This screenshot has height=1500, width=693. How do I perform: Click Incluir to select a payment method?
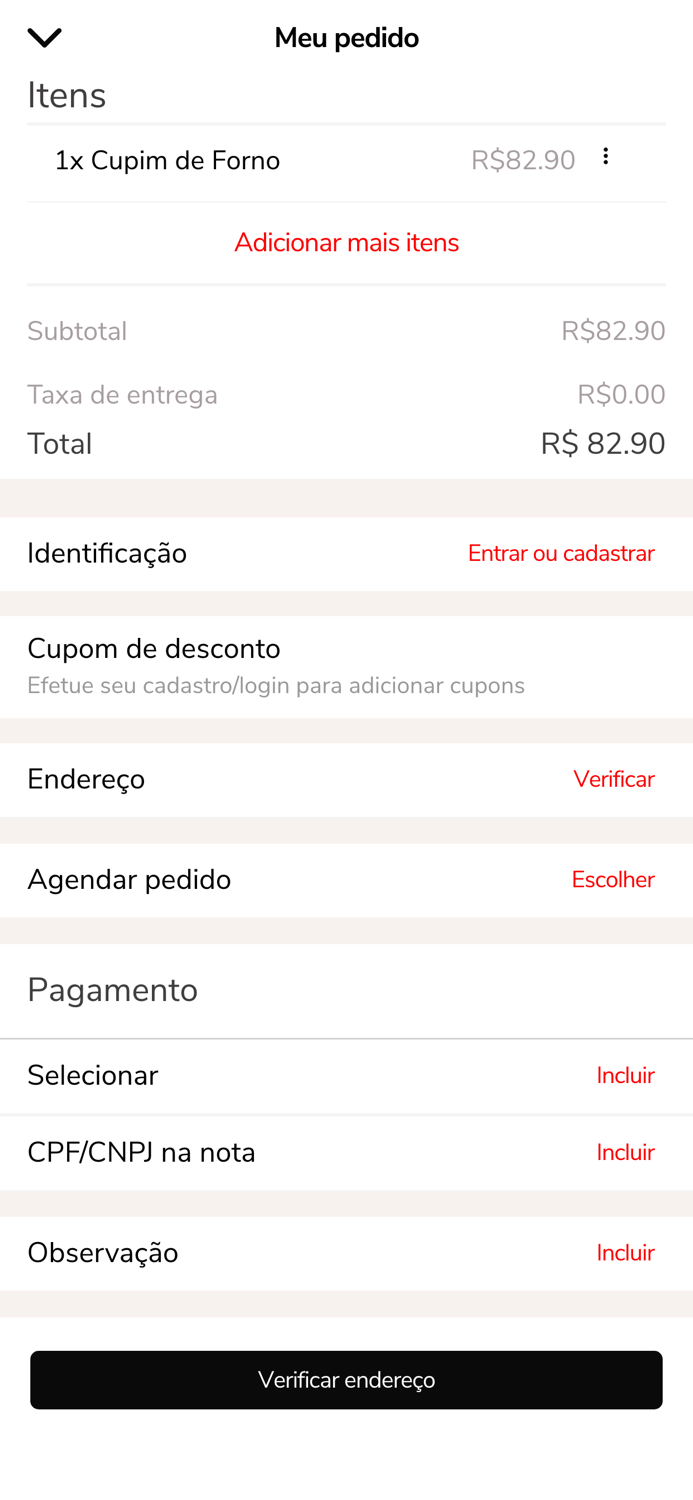(x=625, y=1076)
